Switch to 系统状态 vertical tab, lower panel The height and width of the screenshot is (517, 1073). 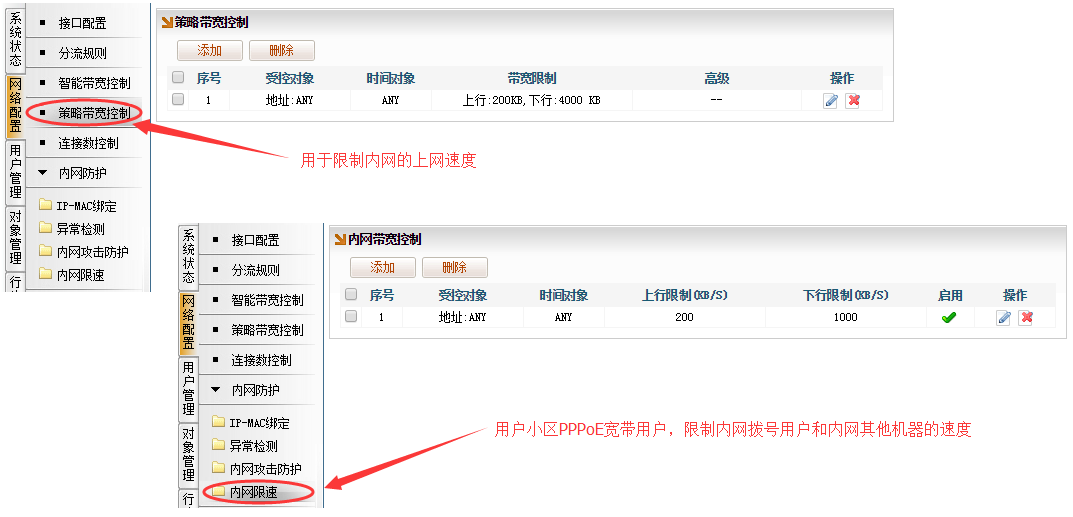pos(188,258)
